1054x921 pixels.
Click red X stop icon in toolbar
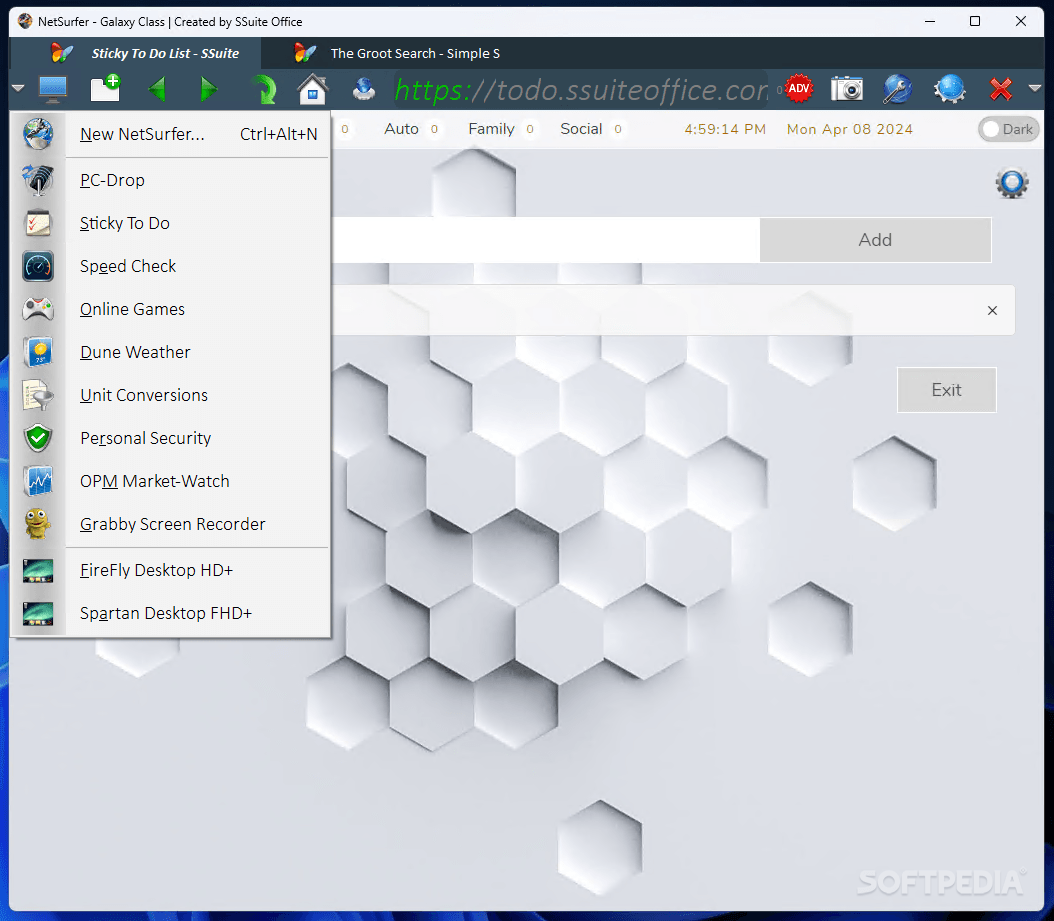1001,89
